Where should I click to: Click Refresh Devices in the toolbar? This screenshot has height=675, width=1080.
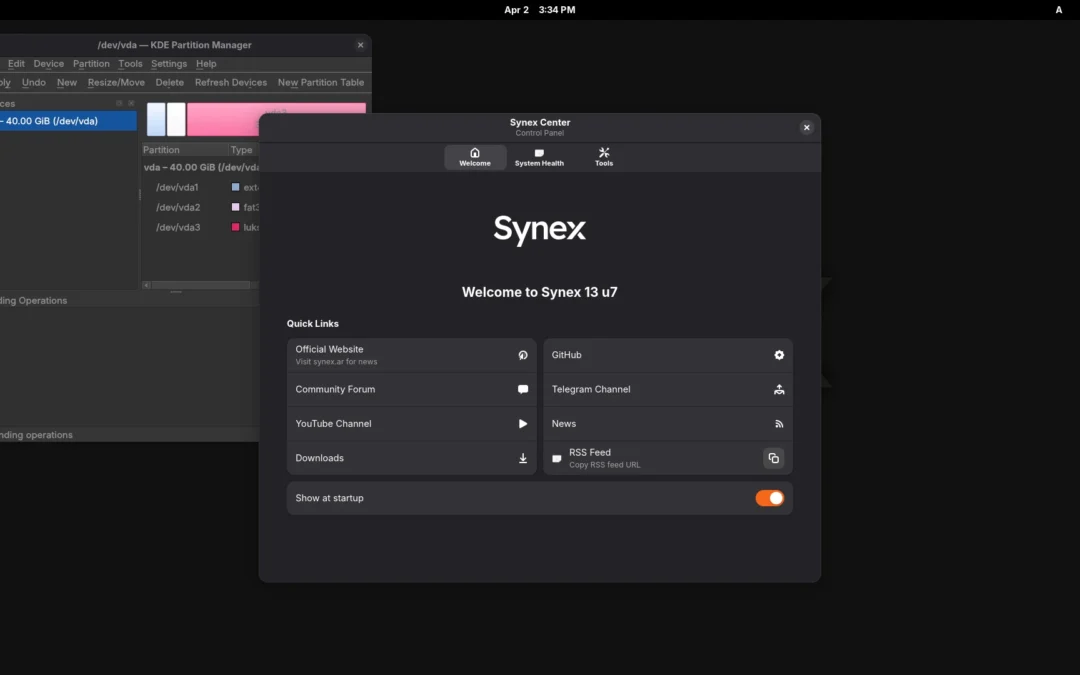tap(231, 82)
